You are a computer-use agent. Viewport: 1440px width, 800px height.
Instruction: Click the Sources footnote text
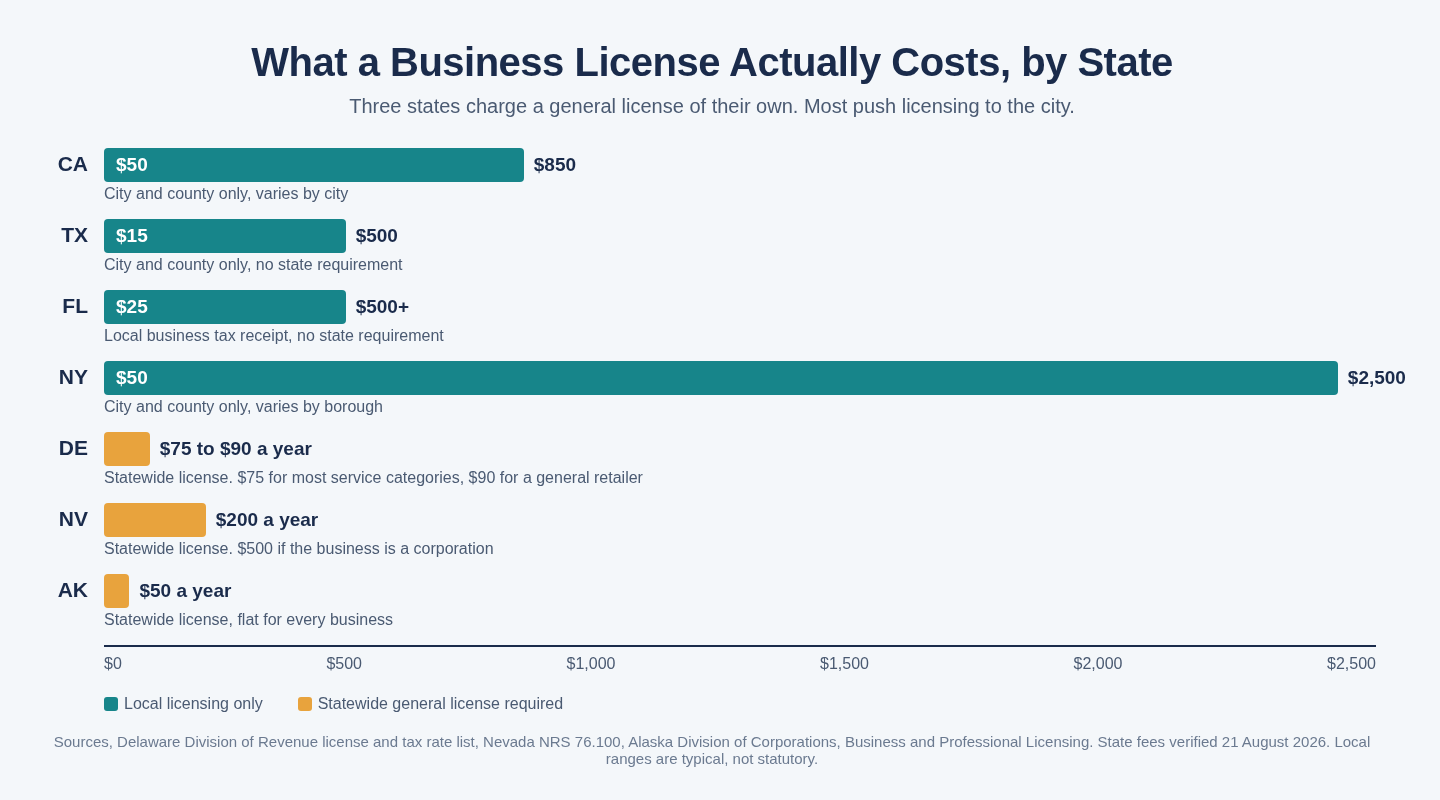712,750
